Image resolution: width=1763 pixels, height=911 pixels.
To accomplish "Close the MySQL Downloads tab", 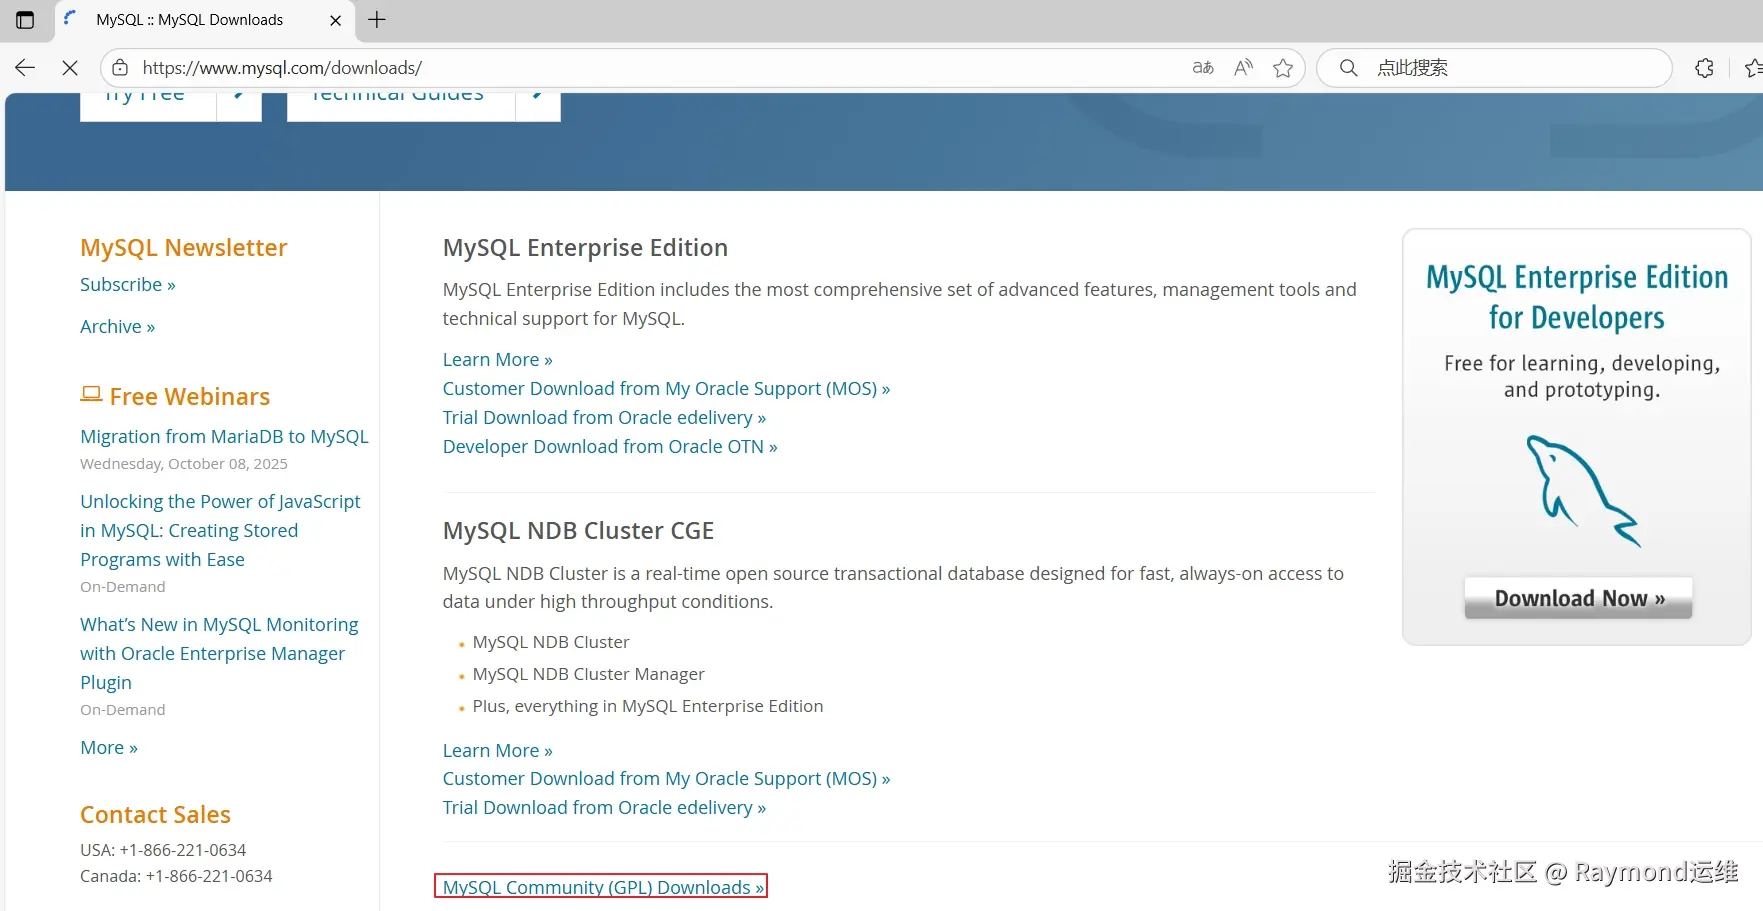I will pos(335,20).
